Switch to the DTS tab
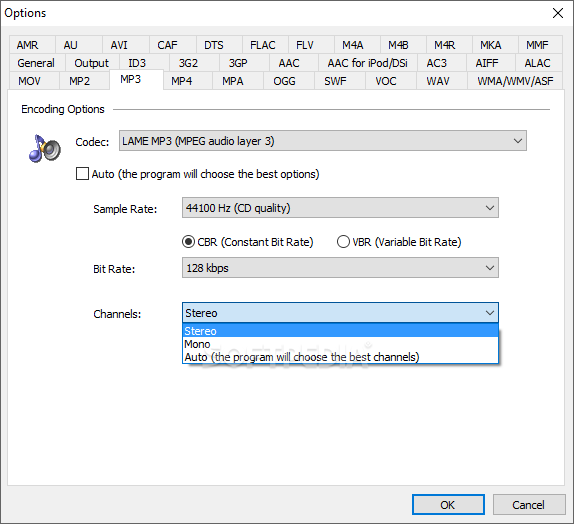Viewport: 574px width, 524px height. point(219,45)
